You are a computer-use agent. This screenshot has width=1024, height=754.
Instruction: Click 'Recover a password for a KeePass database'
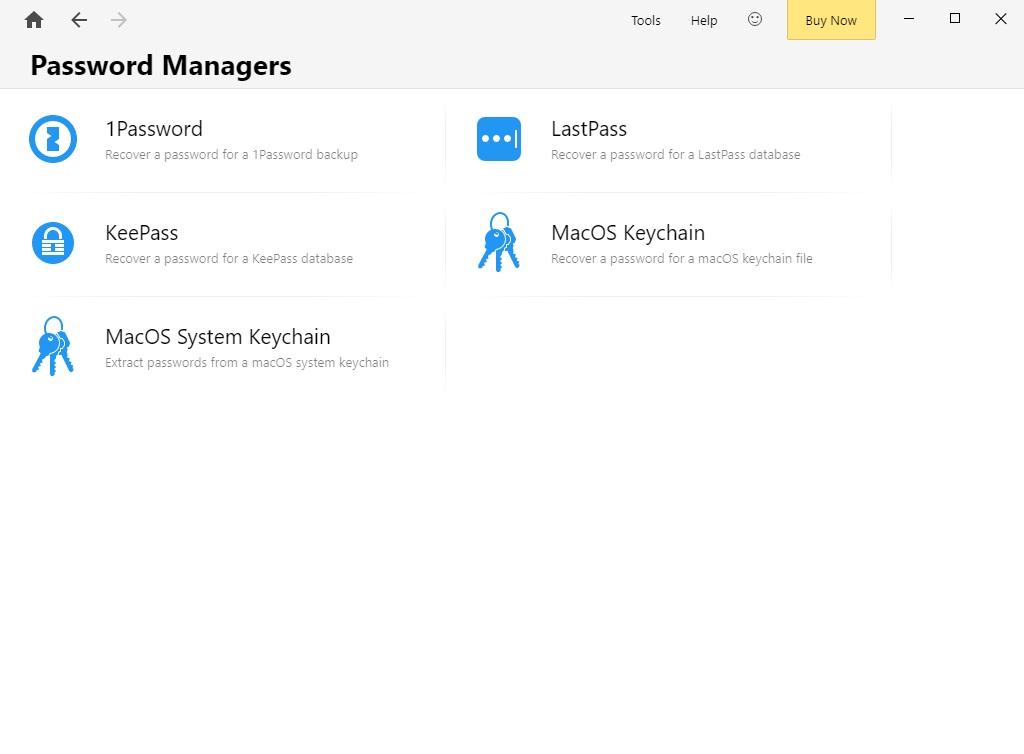click(x=229, y=259)
